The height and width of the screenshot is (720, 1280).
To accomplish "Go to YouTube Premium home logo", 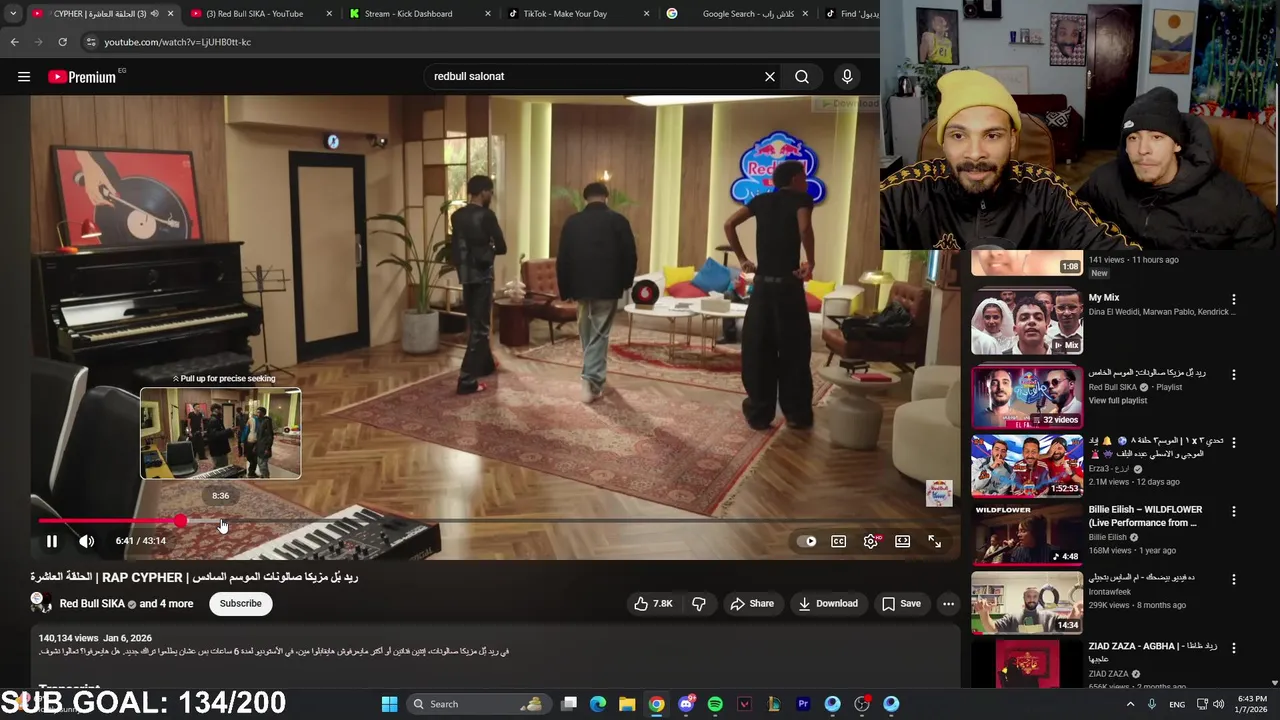I will pyautogui.click(x=82, y=77).
